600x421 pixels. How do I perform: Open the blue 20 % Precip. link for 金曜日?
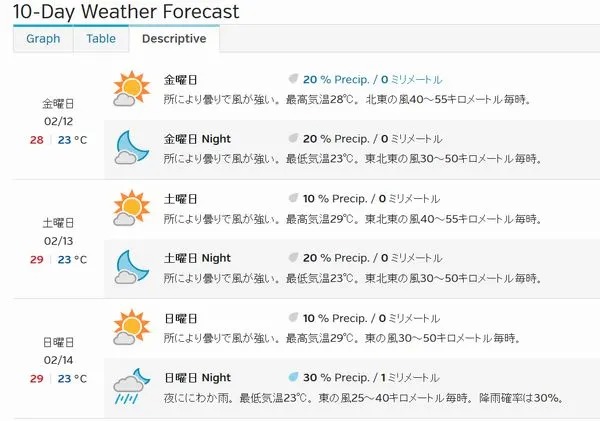coord(372,80)
